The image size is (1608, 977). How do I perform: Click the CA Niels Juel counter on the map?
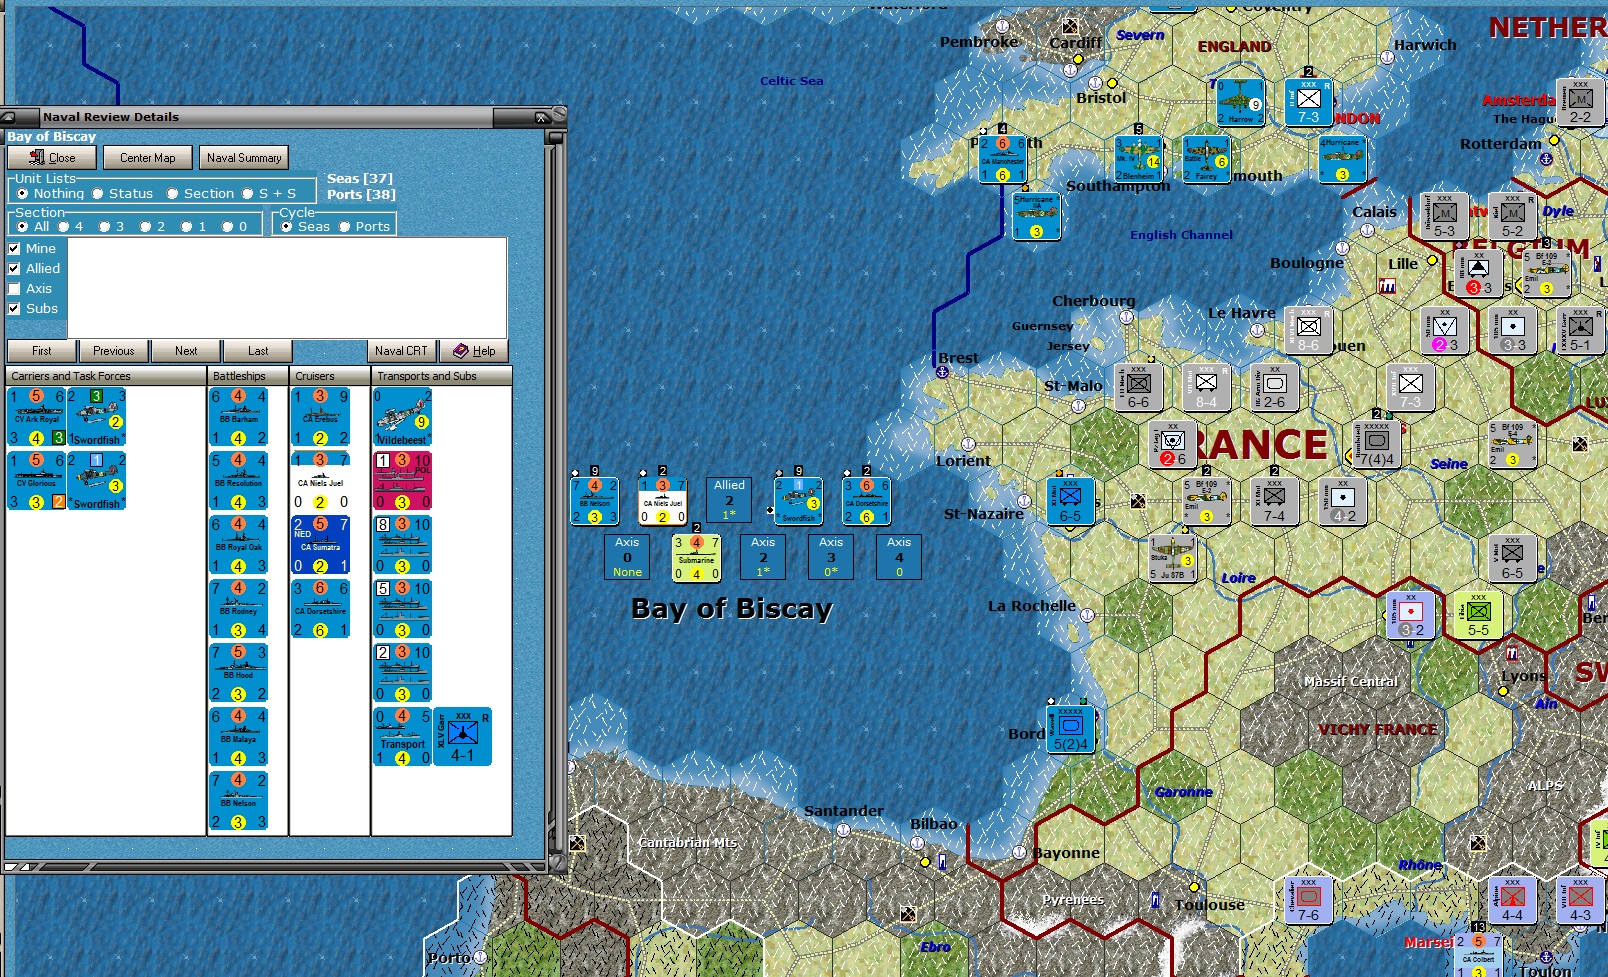(662, 501)
